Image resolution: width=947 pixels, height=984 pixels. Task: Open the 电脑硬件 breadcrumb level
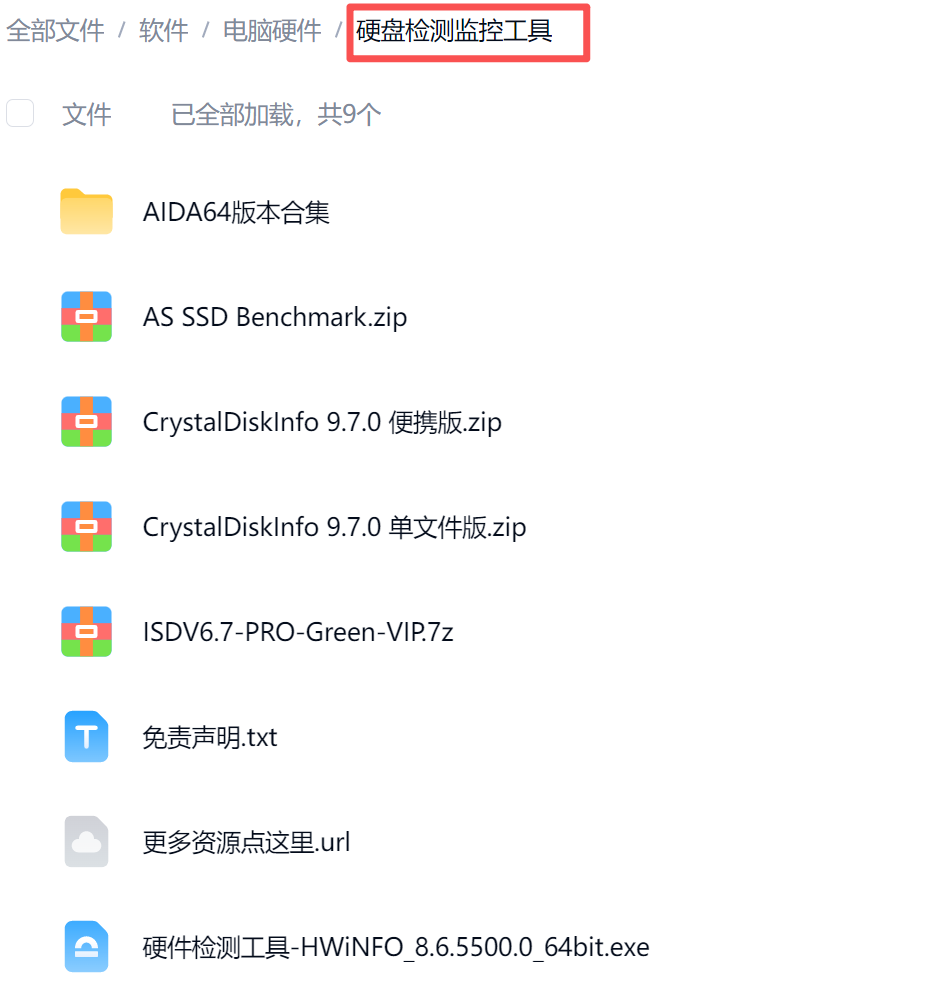(272, 31)
